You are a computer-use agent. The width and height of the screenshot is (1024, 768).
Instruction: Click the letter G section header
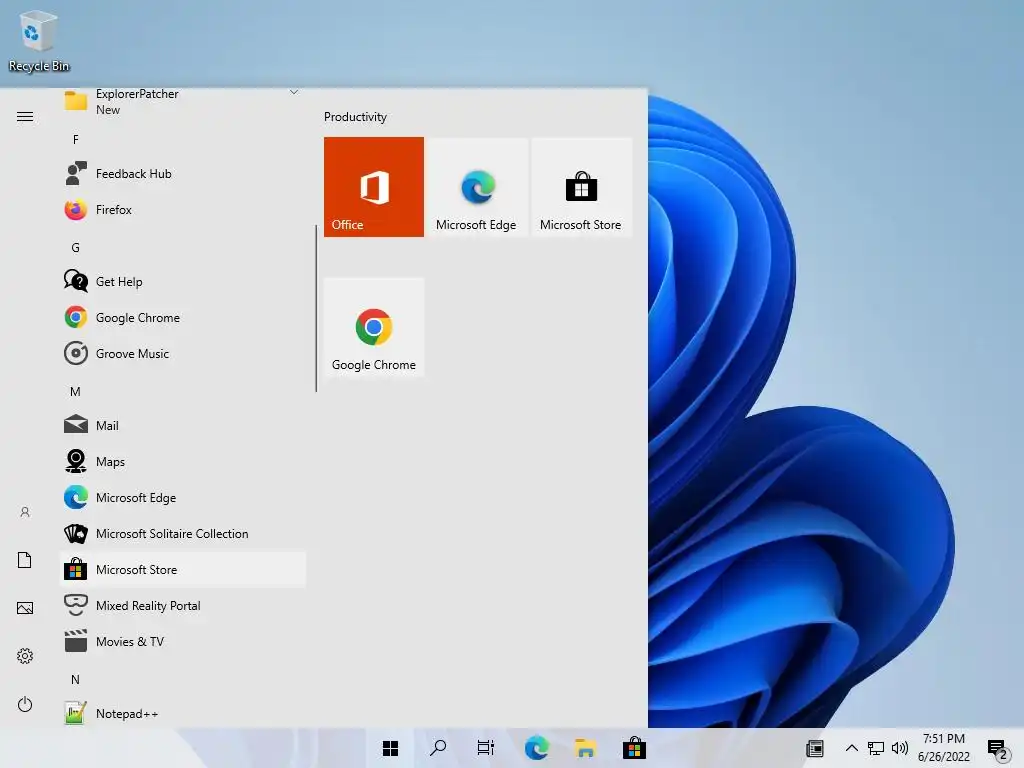click(x=76, y=248)
